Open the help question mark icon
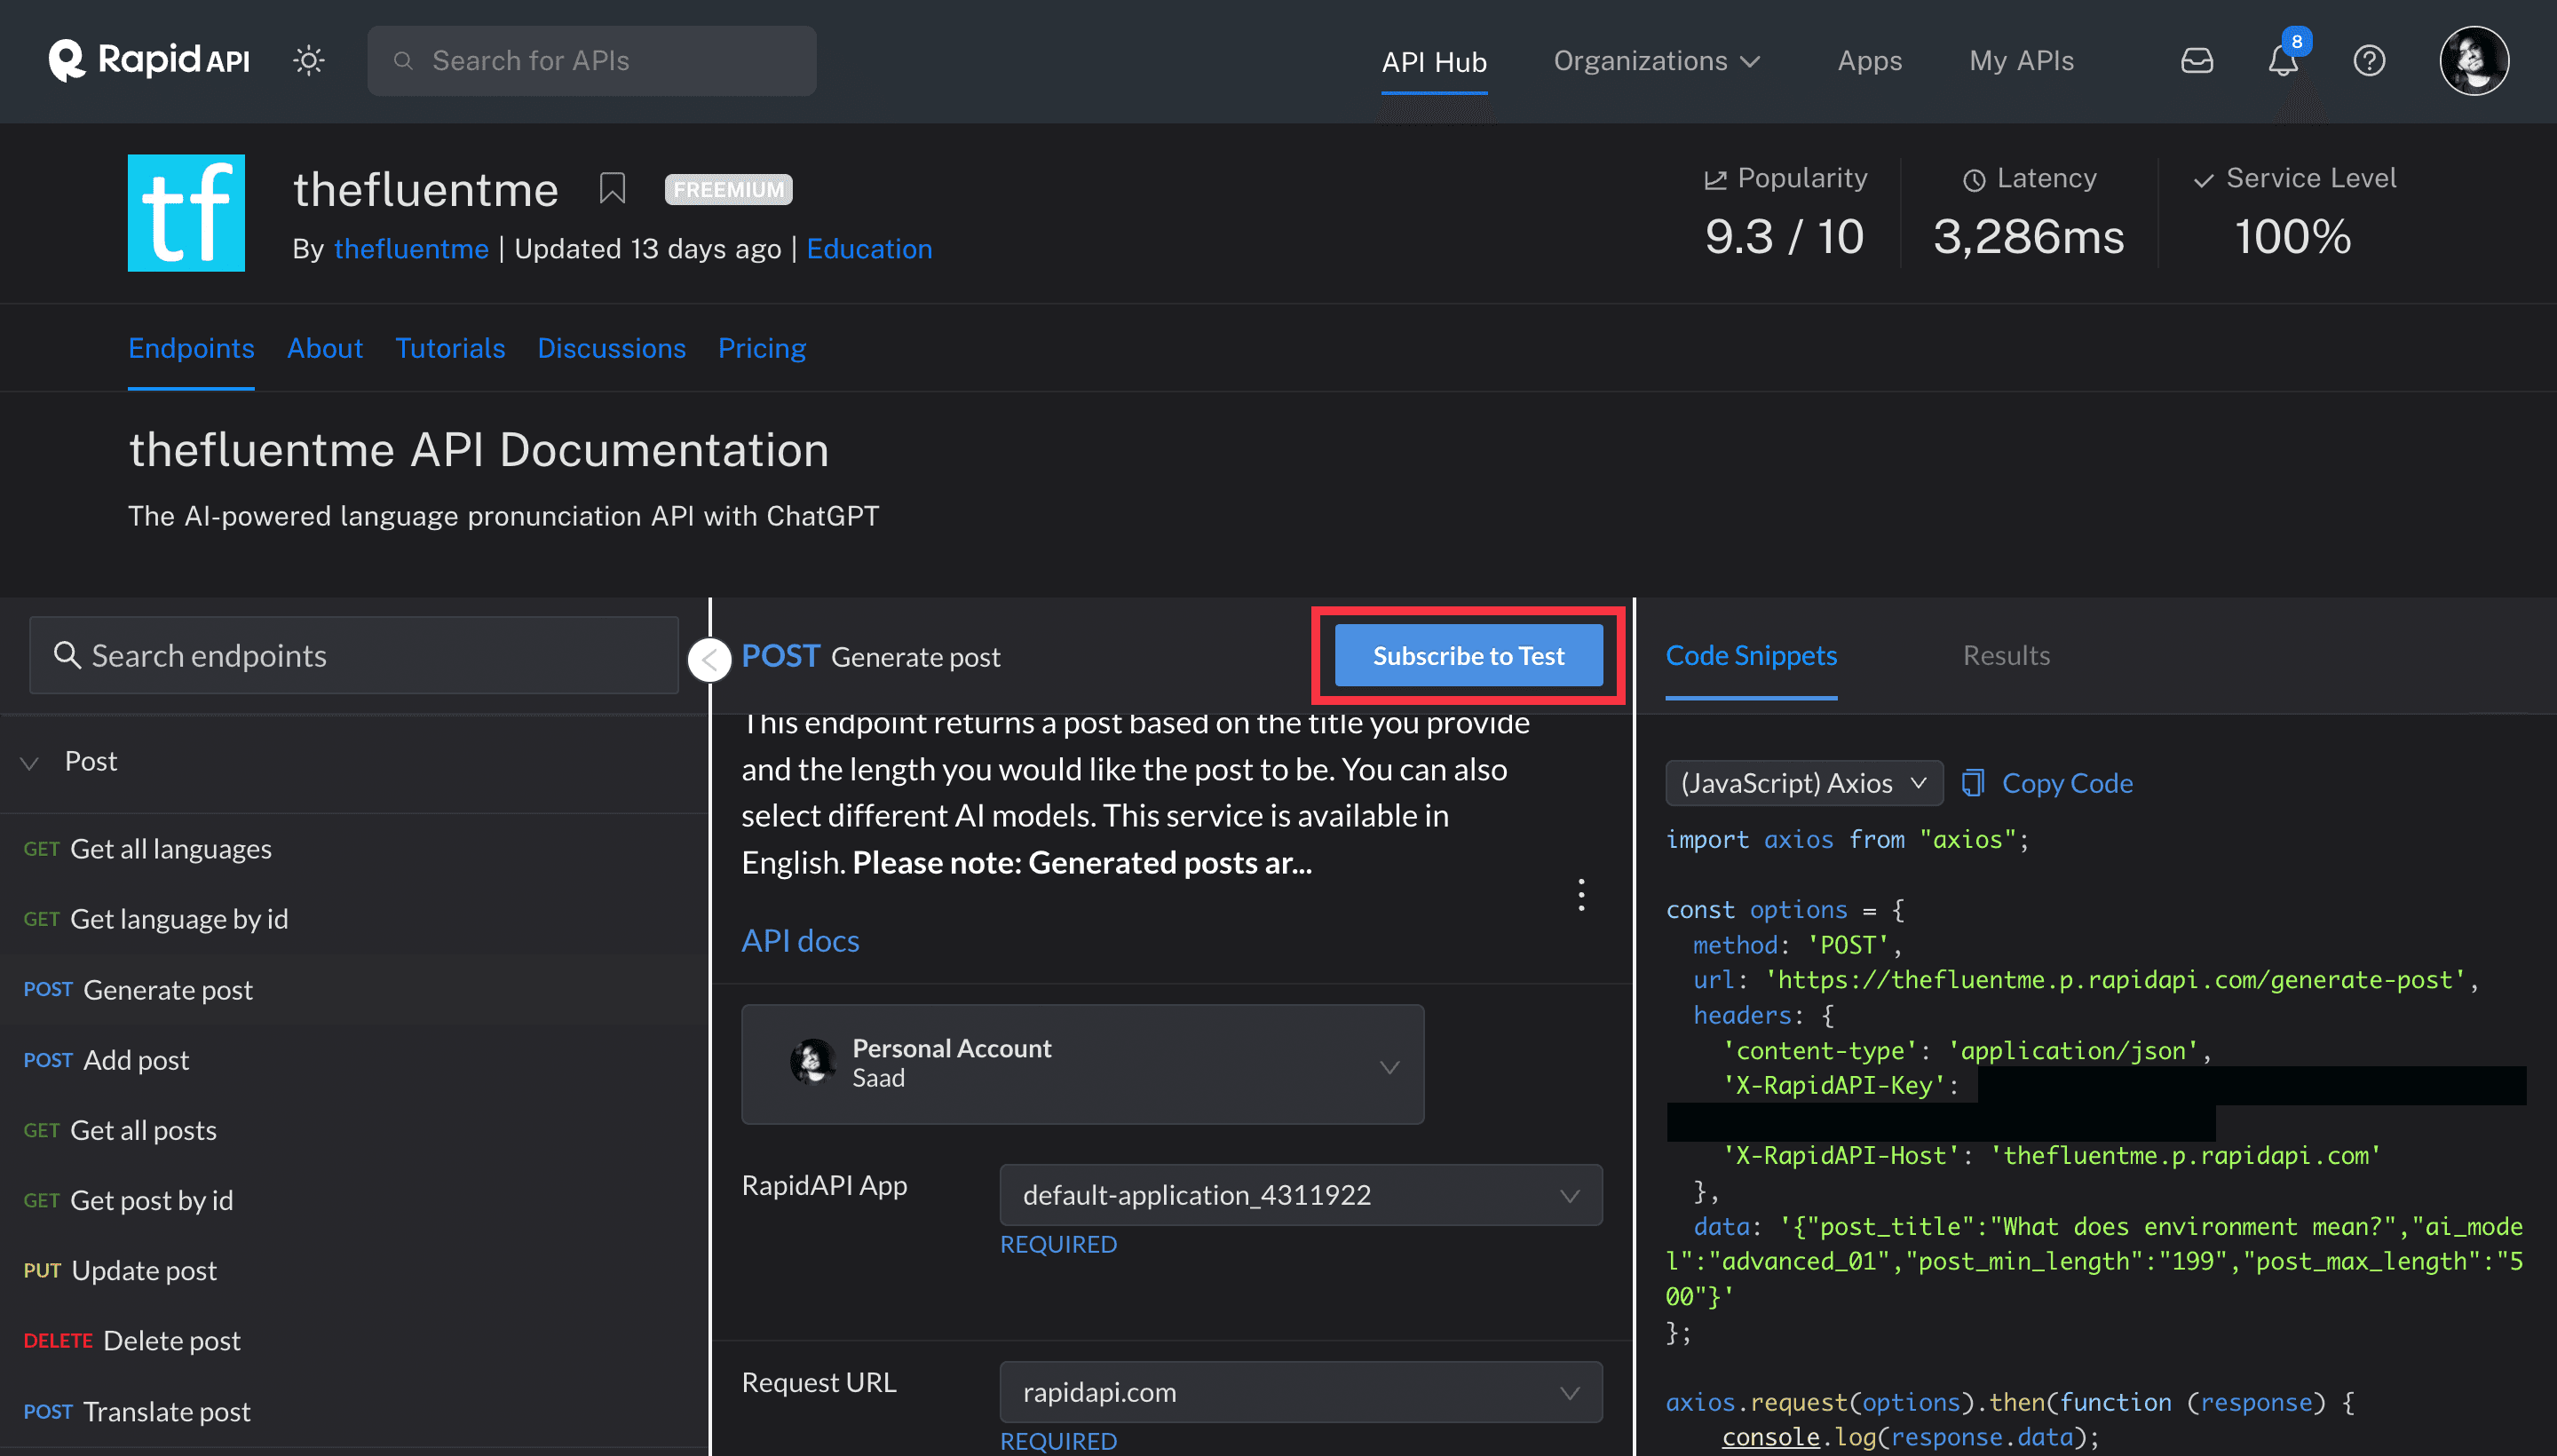2557x1456 pixels. pos(2368,61)
